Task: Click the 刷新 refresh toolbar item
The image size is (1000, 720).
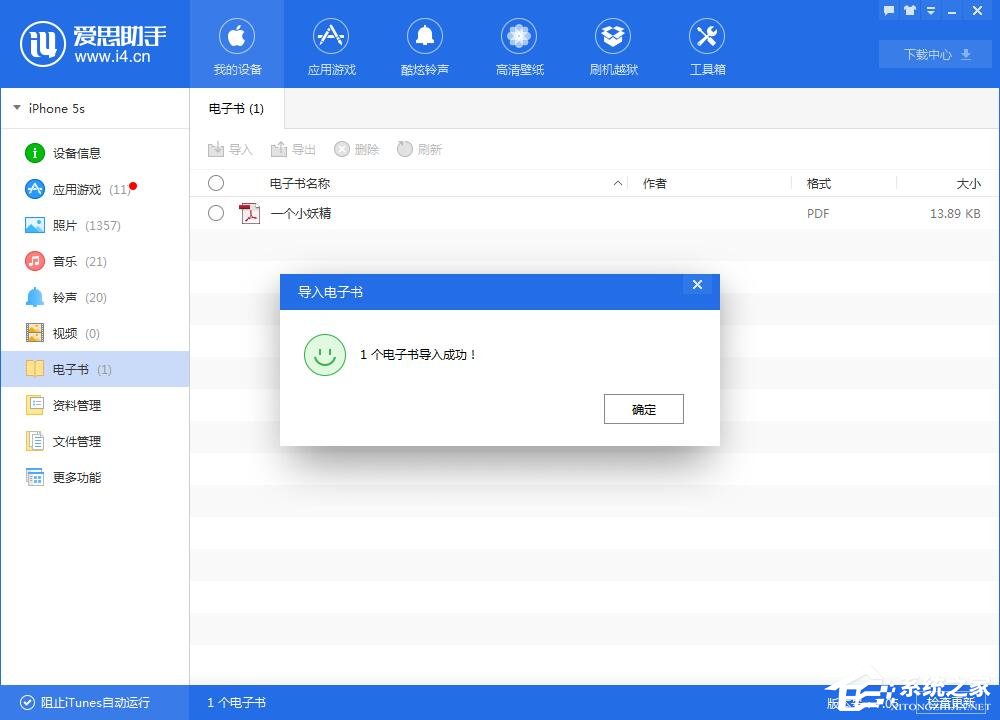Action: coord(420,149)
